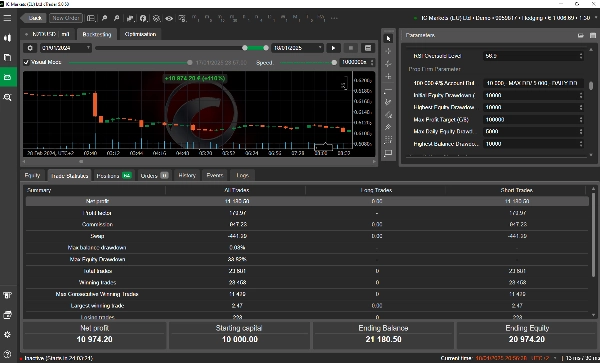Click the Visual Mode progress slider handle
The width and height of the screenshot is (600, 363).
coord(189,62)
